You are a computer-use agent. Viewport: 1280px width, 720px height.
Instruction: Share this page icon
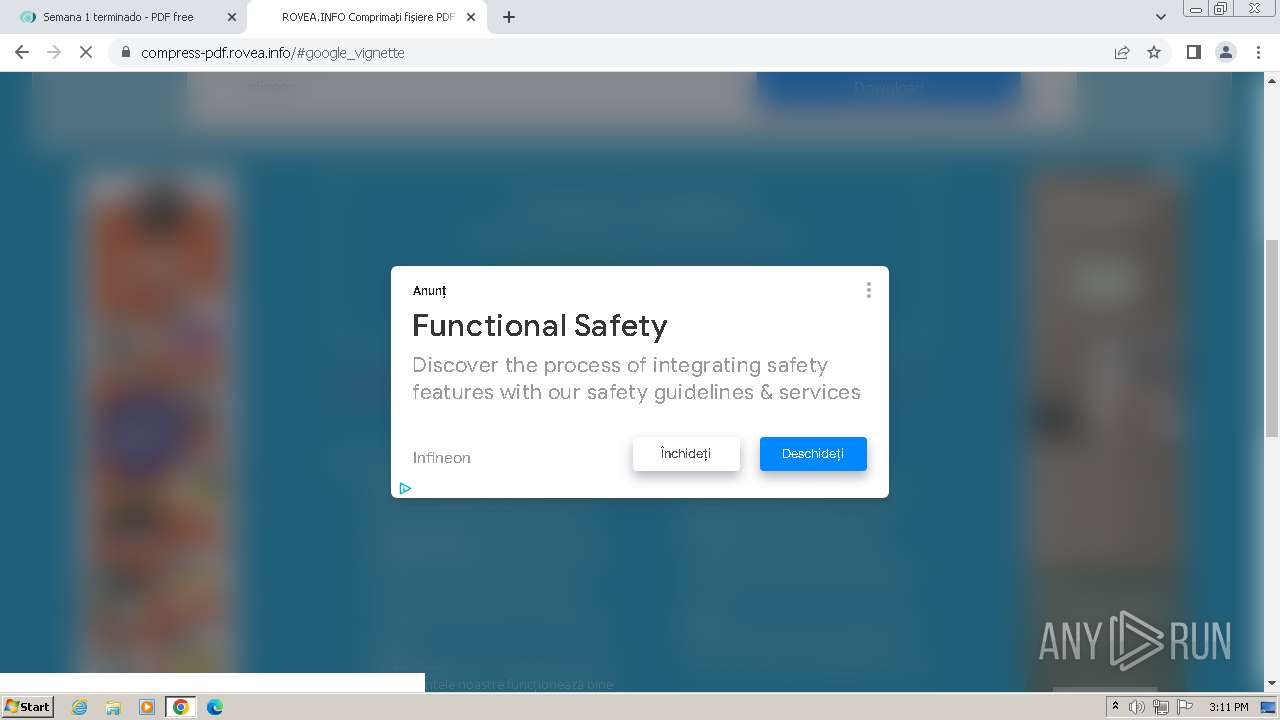click(1122, 52)
